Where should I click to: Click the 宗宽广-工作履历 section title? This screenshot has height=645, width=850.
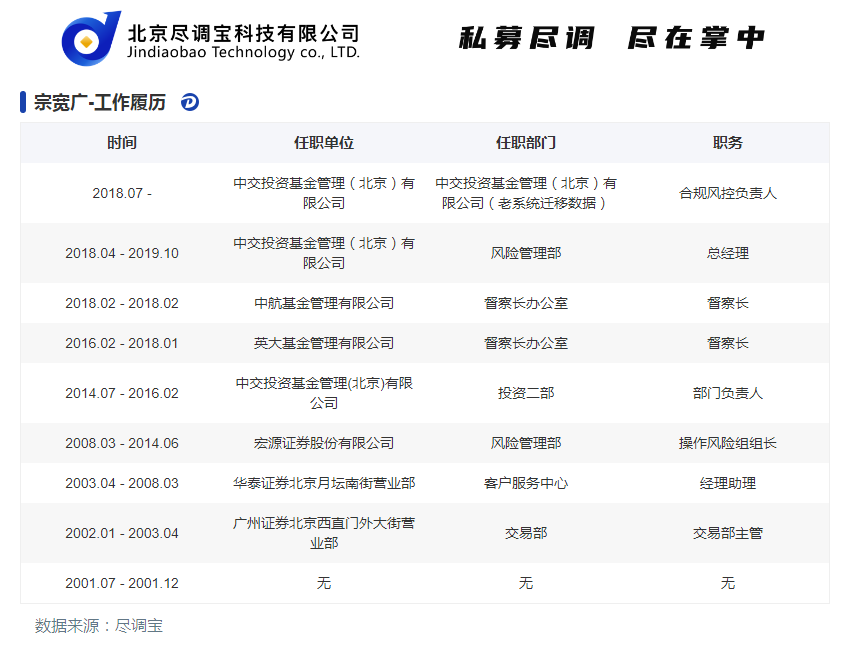point(100,102)
